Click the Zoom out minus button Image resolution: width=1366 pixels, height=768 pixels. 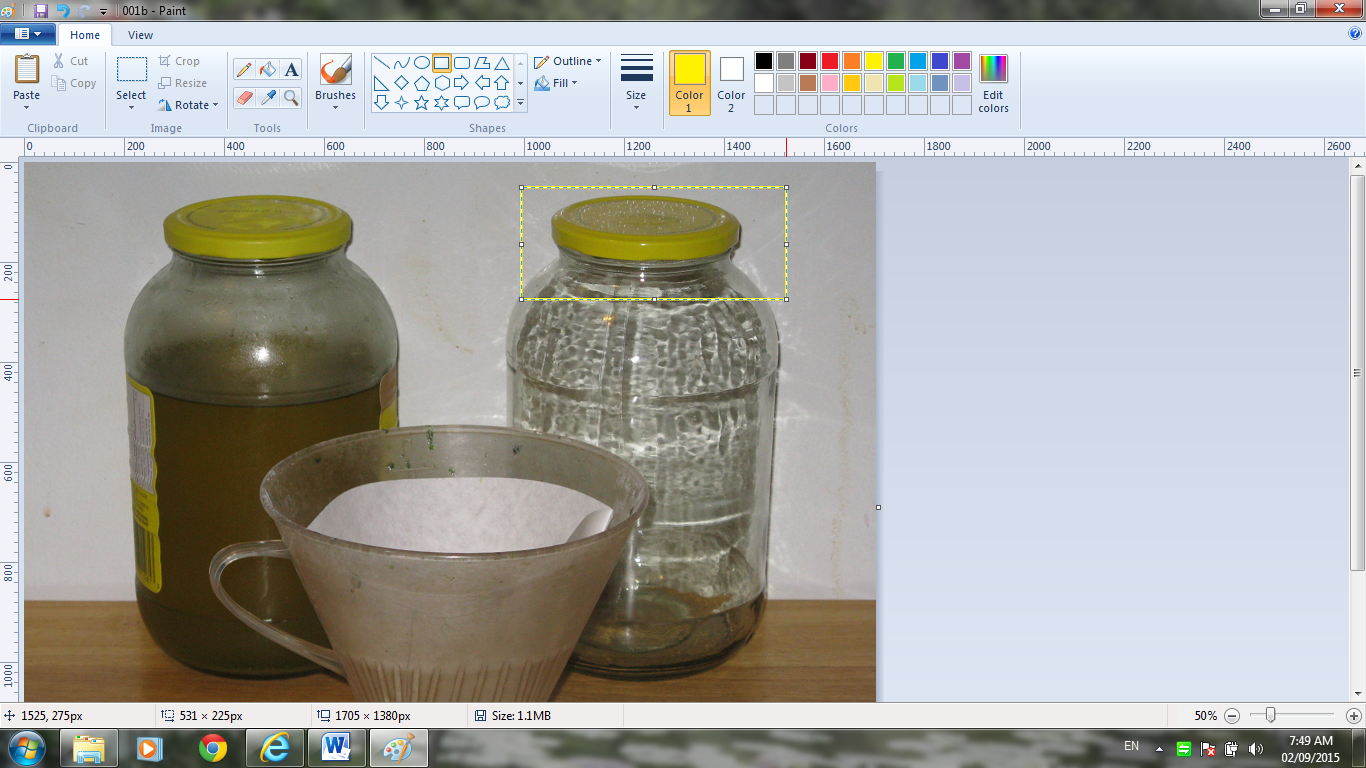[x=1232, y=716]
